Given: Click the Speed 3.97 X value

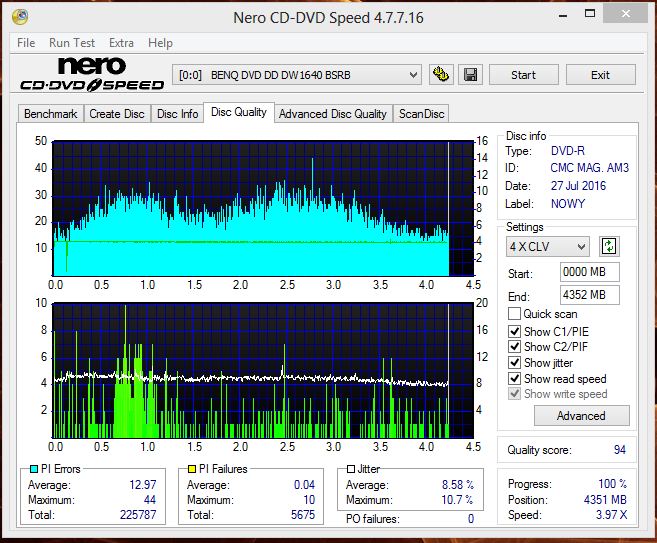Looking at the screenshot, I should click(611, 515).
